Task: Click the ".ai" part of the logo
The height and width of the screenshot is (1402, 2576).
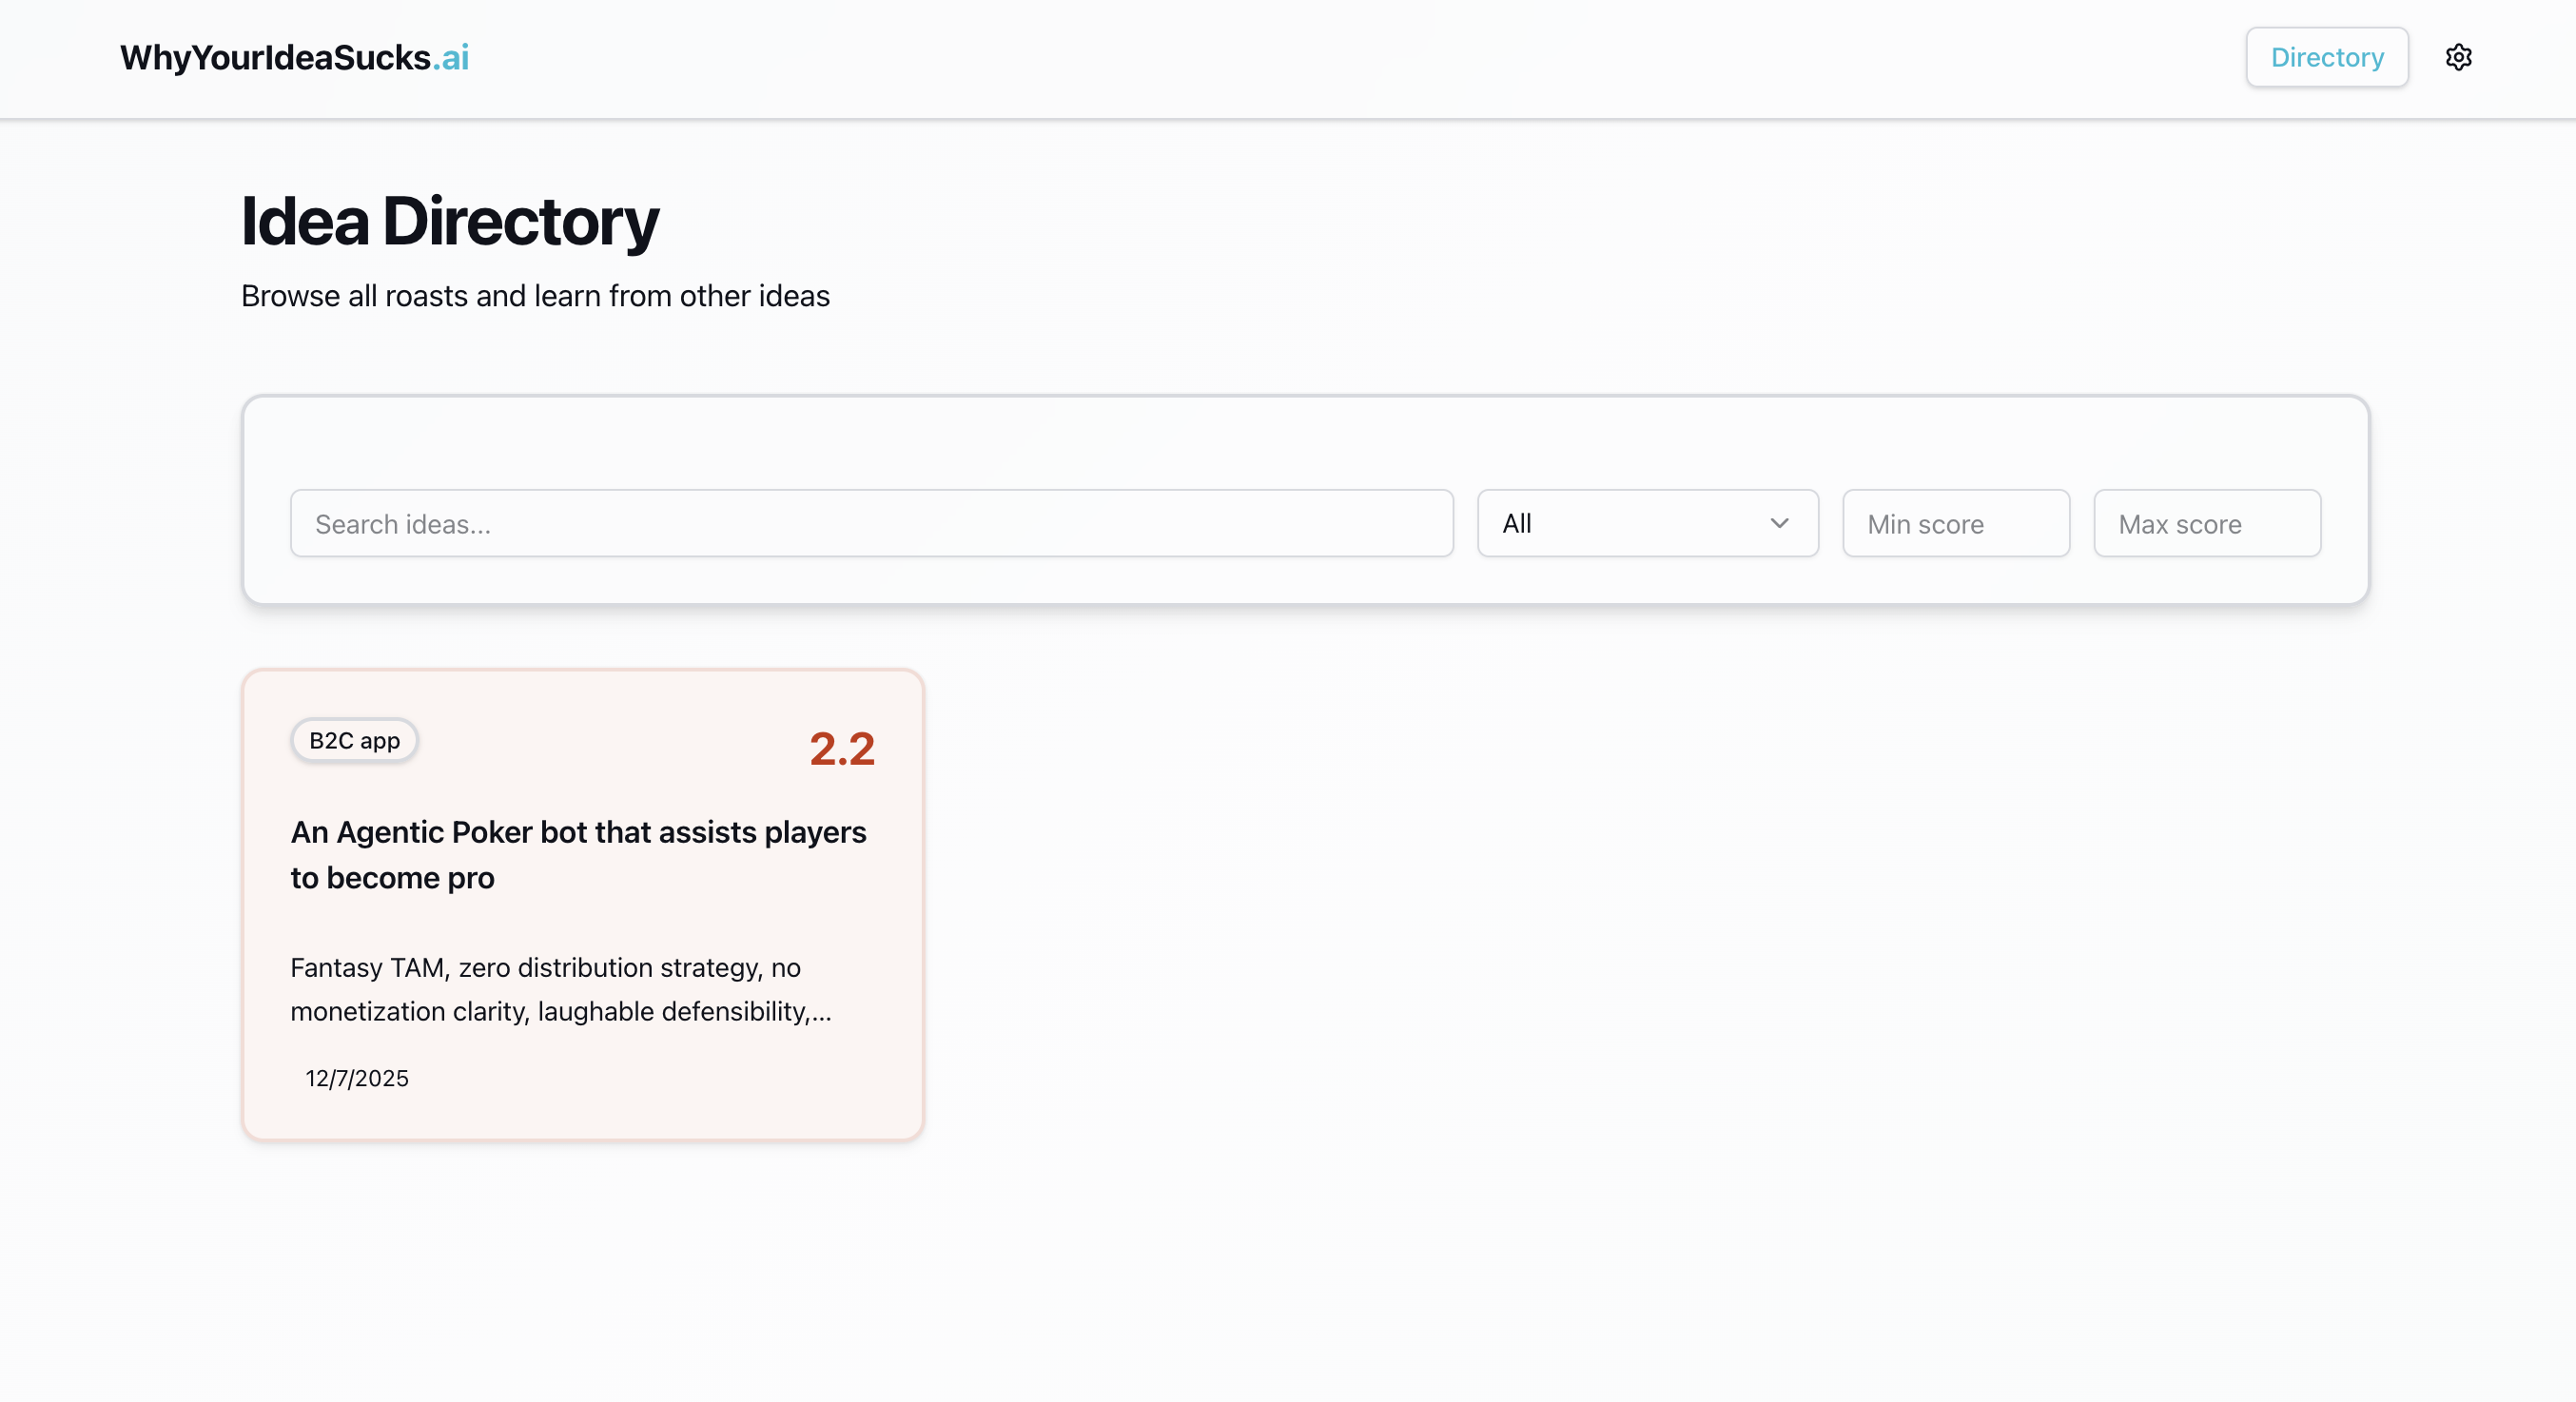Action: [451, 57]
